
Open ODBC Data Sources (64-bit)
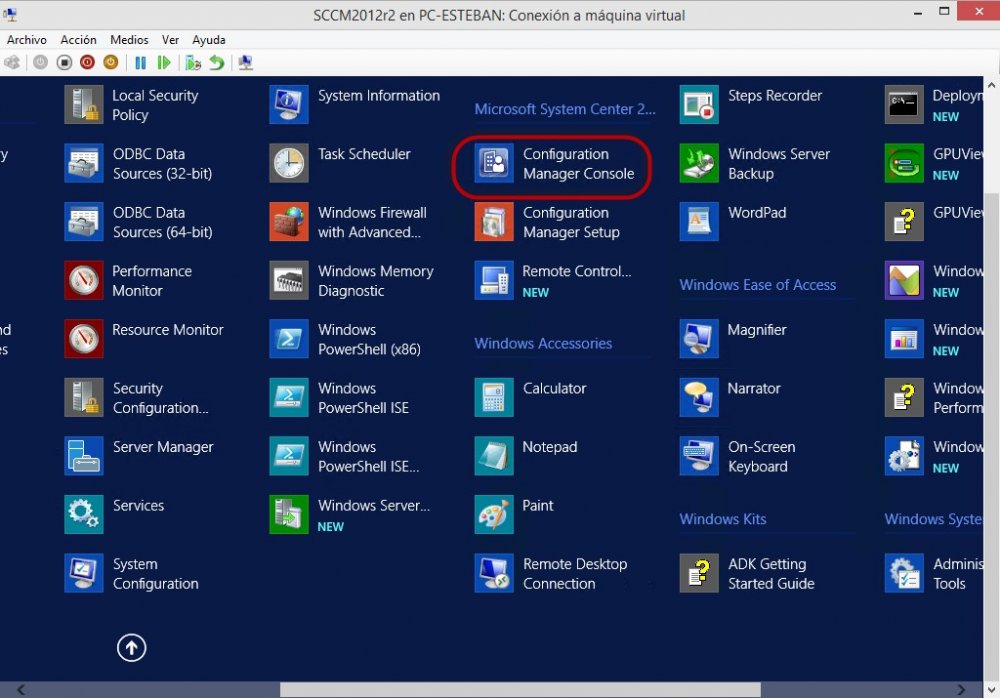(138, 222)
